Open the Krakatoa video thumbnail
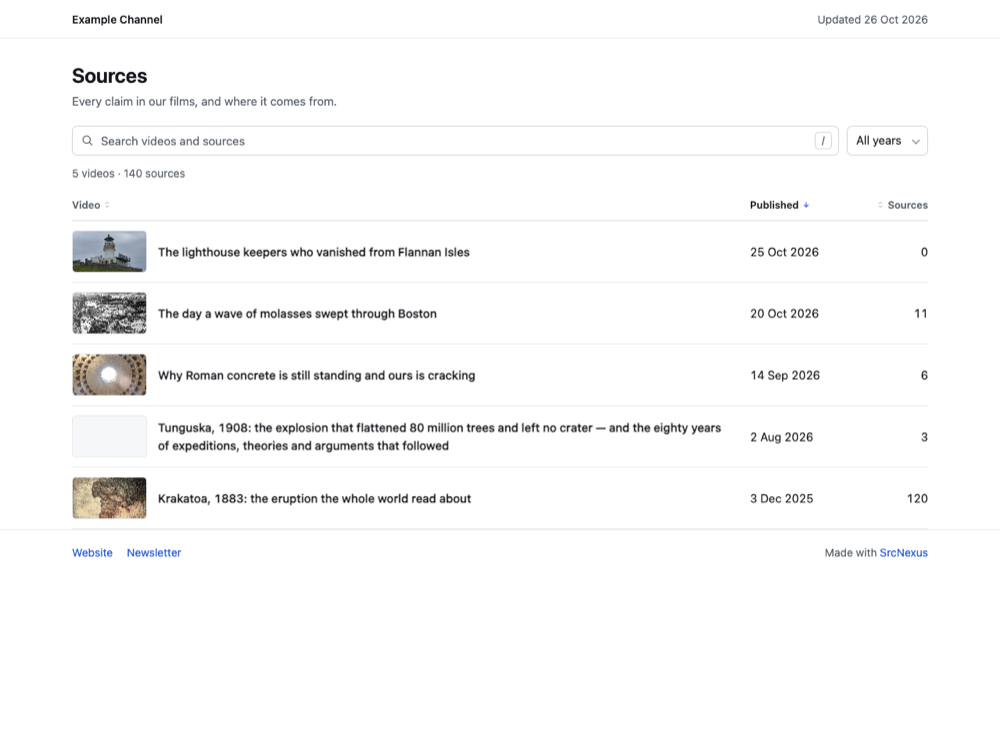 pos(109,498)
